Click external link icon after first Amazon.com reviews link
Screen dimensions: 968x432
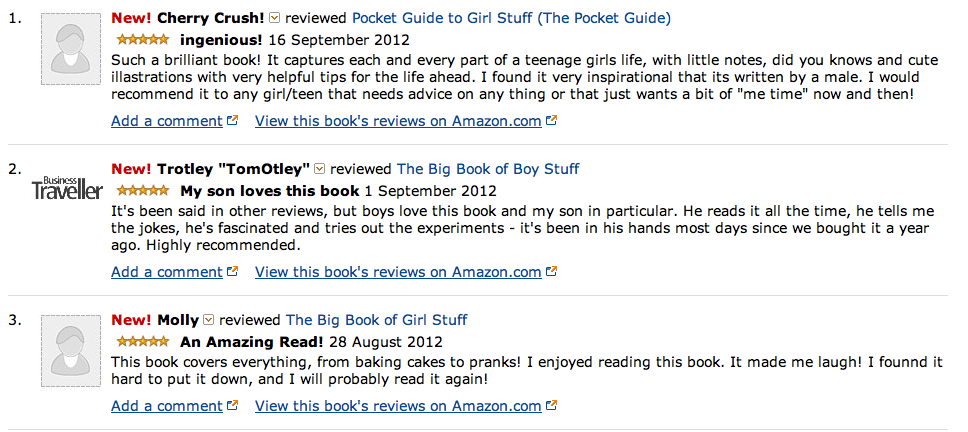point(551,121)
